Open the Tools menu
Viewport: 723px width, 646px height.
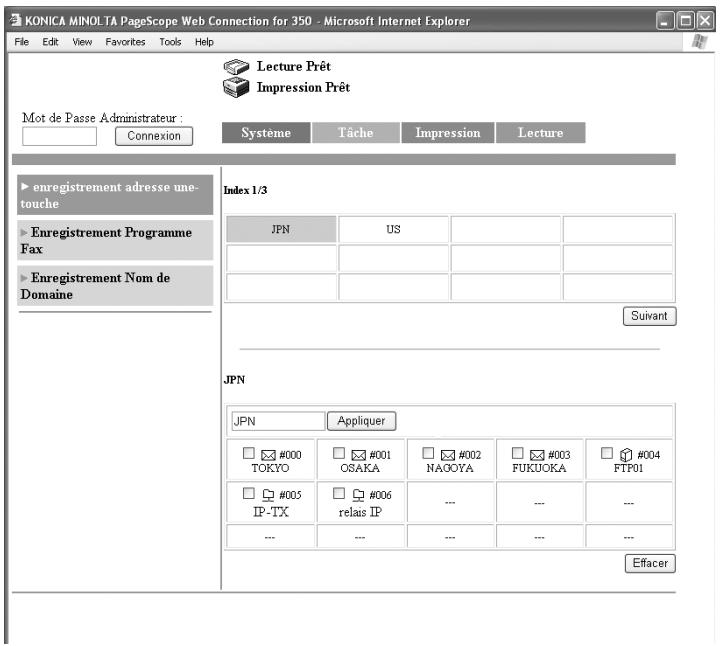click(x=170, y=42)
